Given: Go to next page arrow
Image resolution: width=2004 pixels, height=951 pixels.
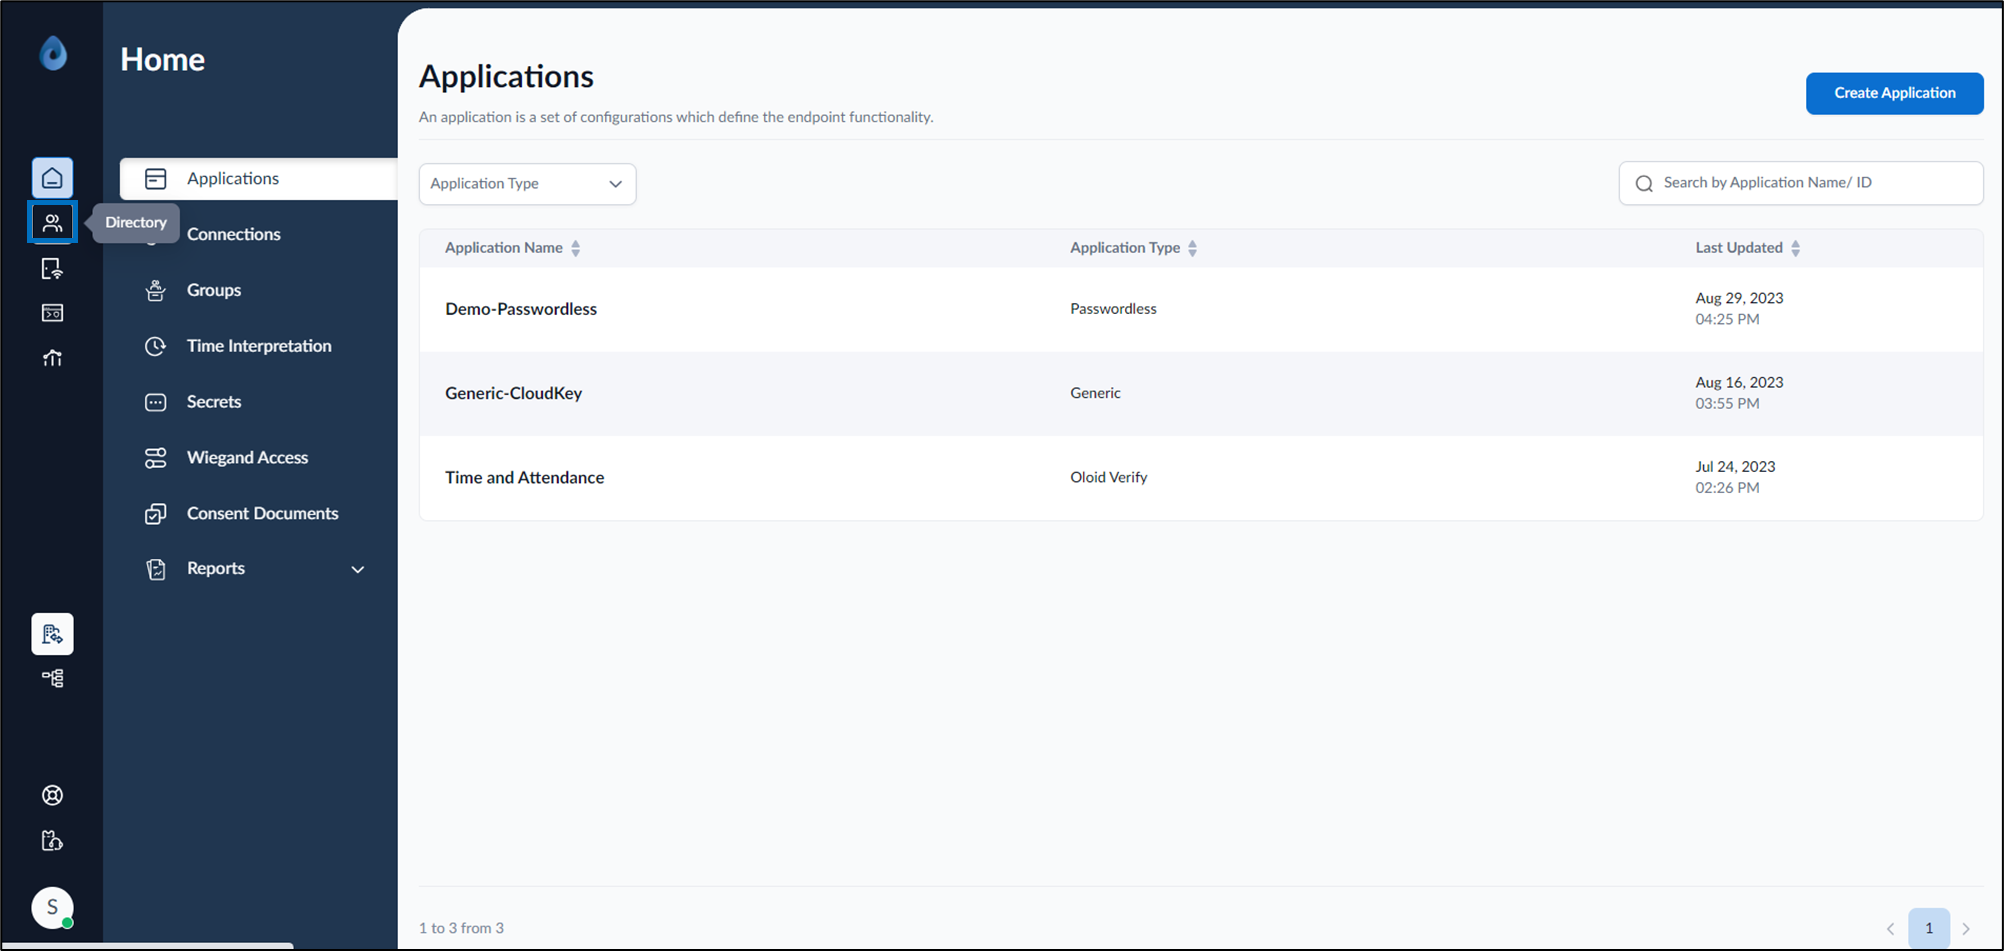Looking at the screenshot, I should [x=1966, y=928].
